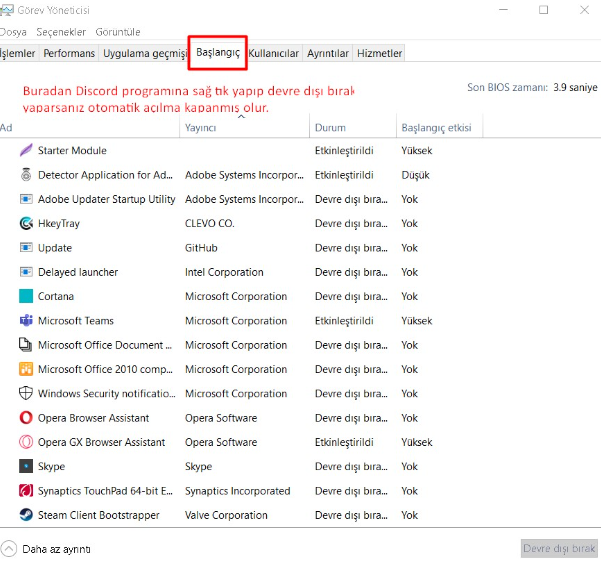601x561 pixels.
Task: Click the Synaptics TouchPad icon
Action: [x=26, y=490]
